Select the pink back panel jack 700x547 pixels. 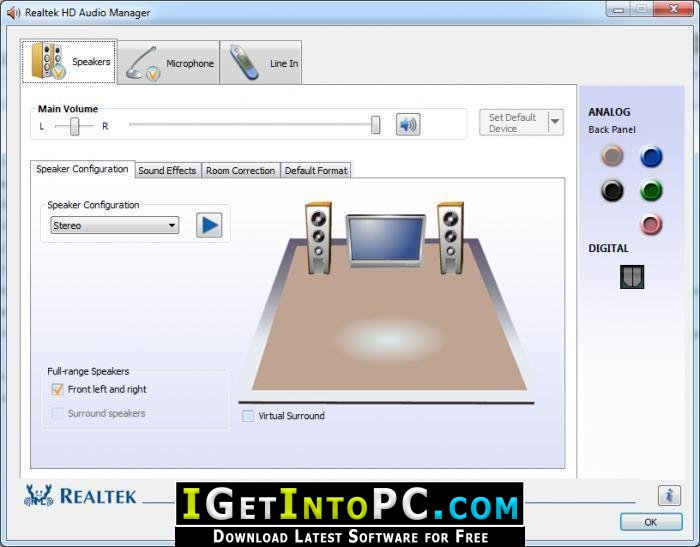(x=651, y=224)
